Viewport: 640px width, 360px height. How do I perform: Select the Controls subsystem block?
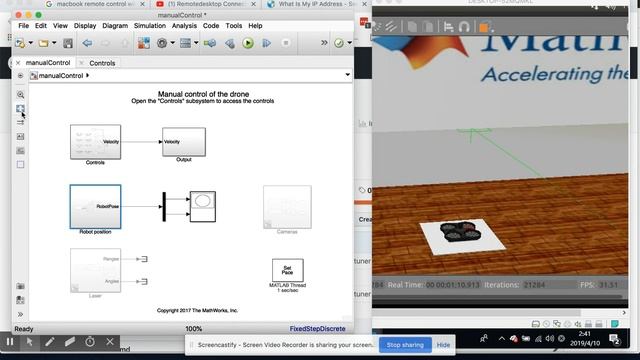pyautogui.click(x=96, y=142)
